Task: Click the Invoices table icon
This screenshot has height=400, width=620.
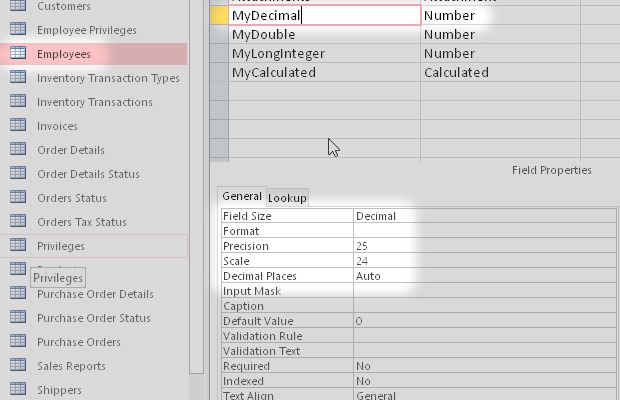Action: [18, 126]
